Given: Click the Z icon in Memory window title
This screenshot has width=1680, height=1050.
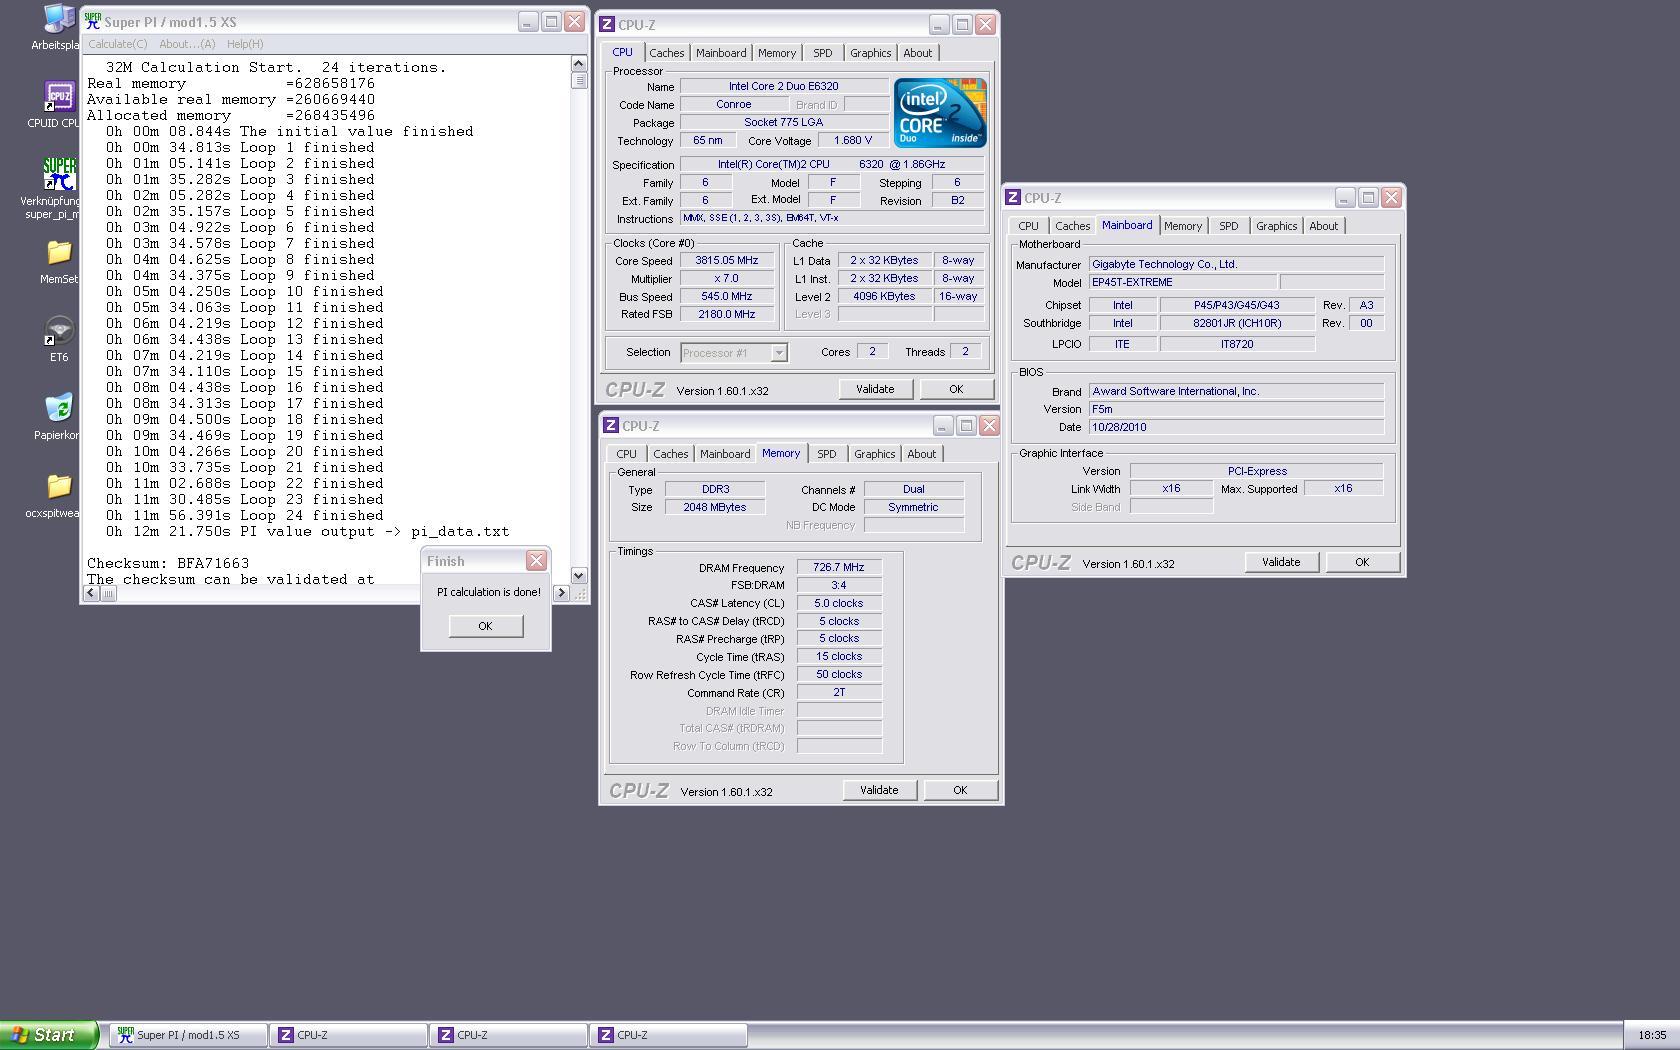Looking at the screenshot, I should pyautogui.click(x=611, y=425).
